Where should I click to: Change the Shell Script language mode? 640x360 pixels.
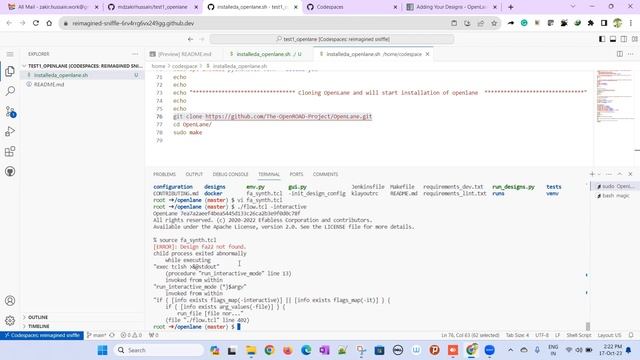578,335
